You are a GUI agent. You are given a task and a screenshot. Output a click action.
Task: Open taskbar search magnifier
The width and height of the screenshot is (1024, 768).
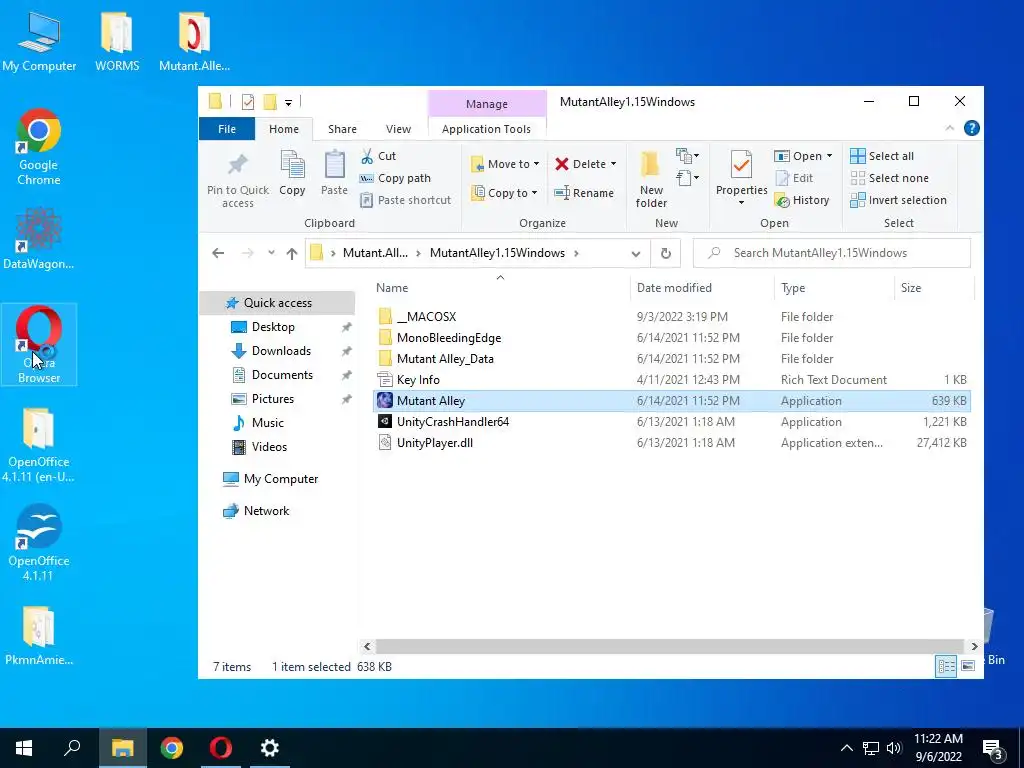(x=72, y=748)
